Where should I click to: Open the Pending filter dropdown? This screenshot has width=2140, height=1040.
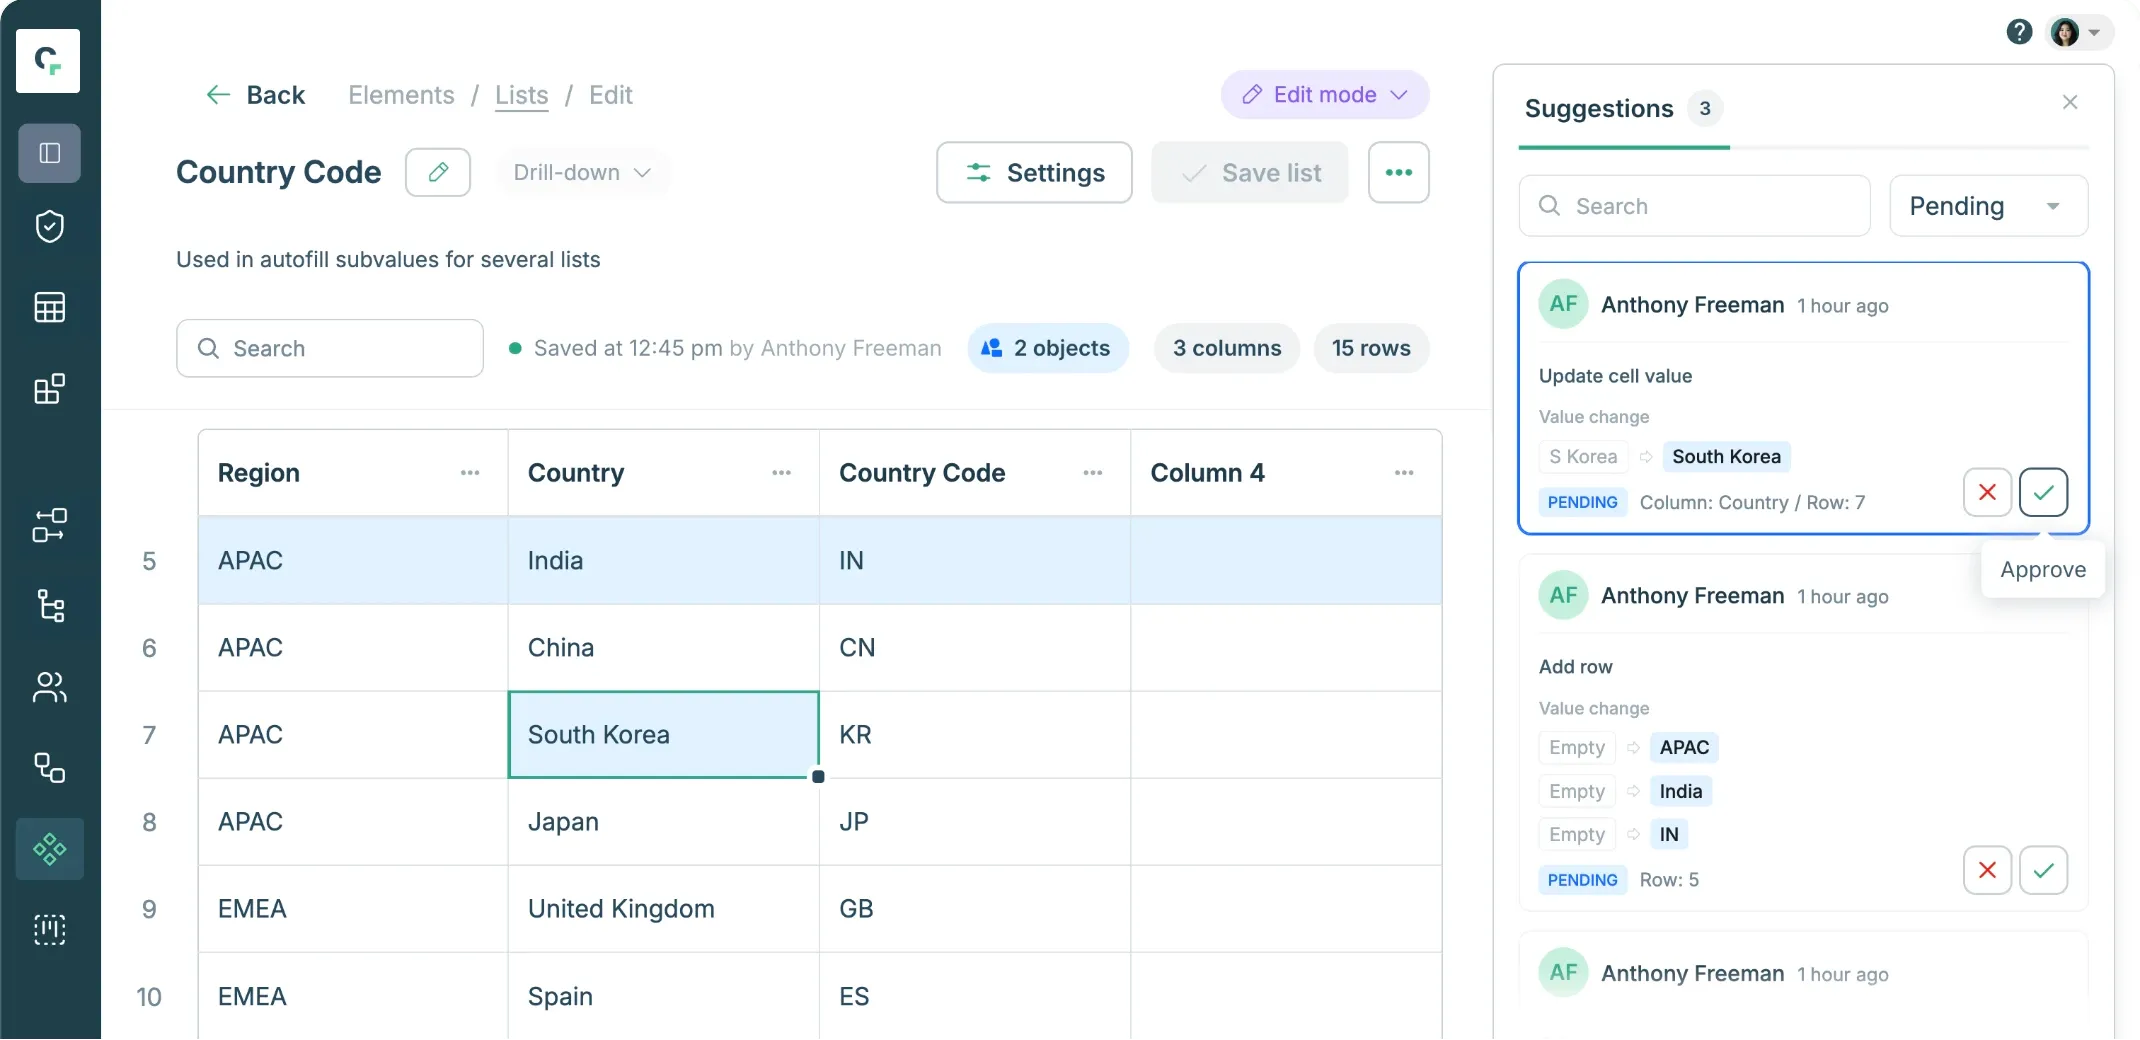pyautogui.click(x=1988, y=206)
